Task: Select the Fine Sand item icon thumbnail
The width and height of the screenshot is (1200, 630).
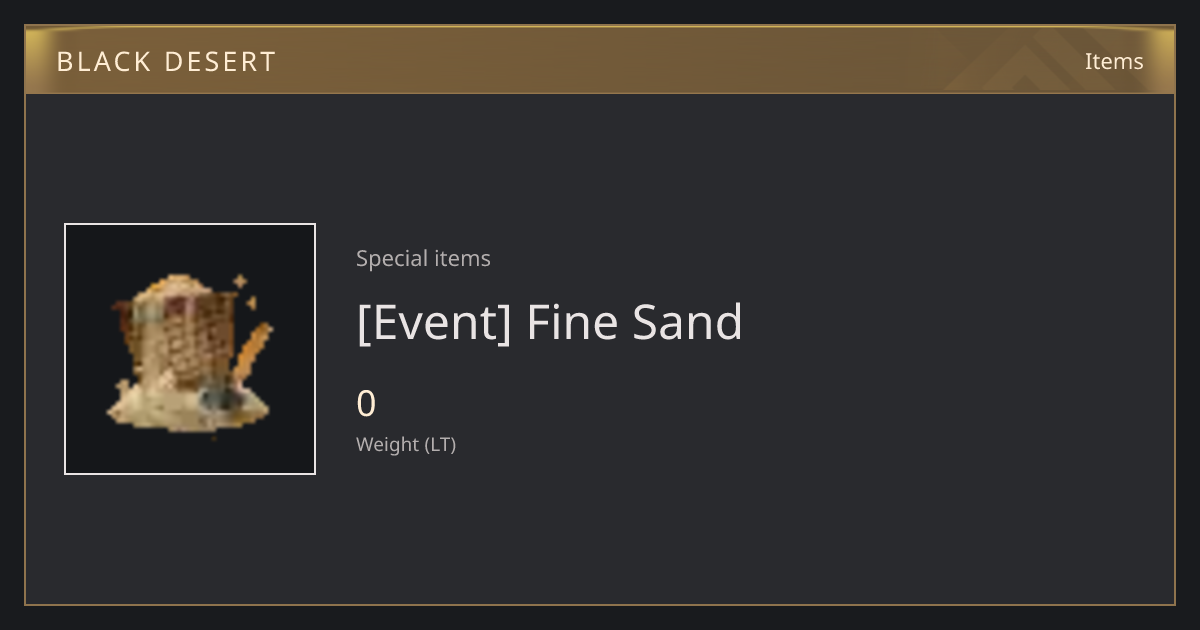Action: [x=190, y=349]
